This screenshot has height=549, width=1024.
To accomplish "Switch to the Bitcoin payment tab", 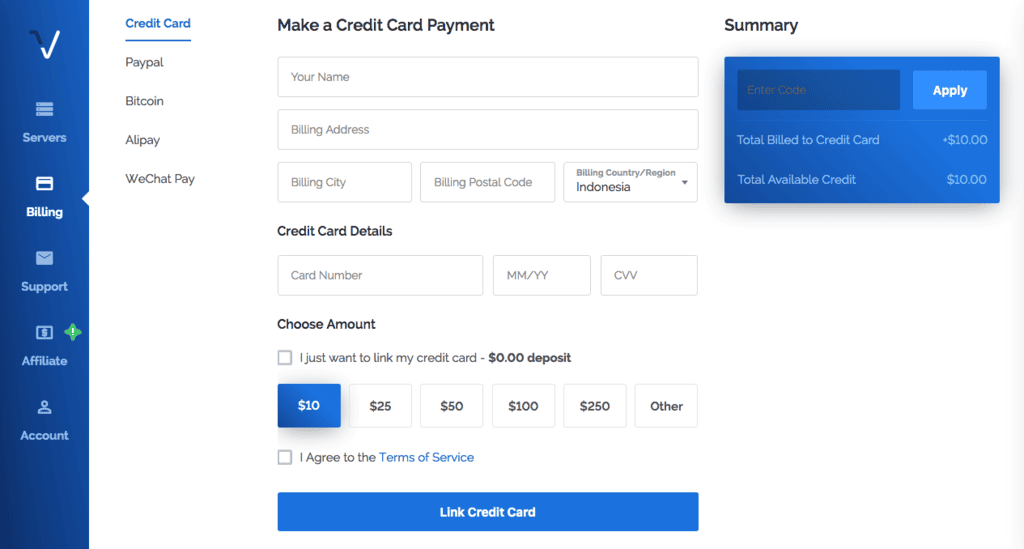I will (x=144, y=101).
